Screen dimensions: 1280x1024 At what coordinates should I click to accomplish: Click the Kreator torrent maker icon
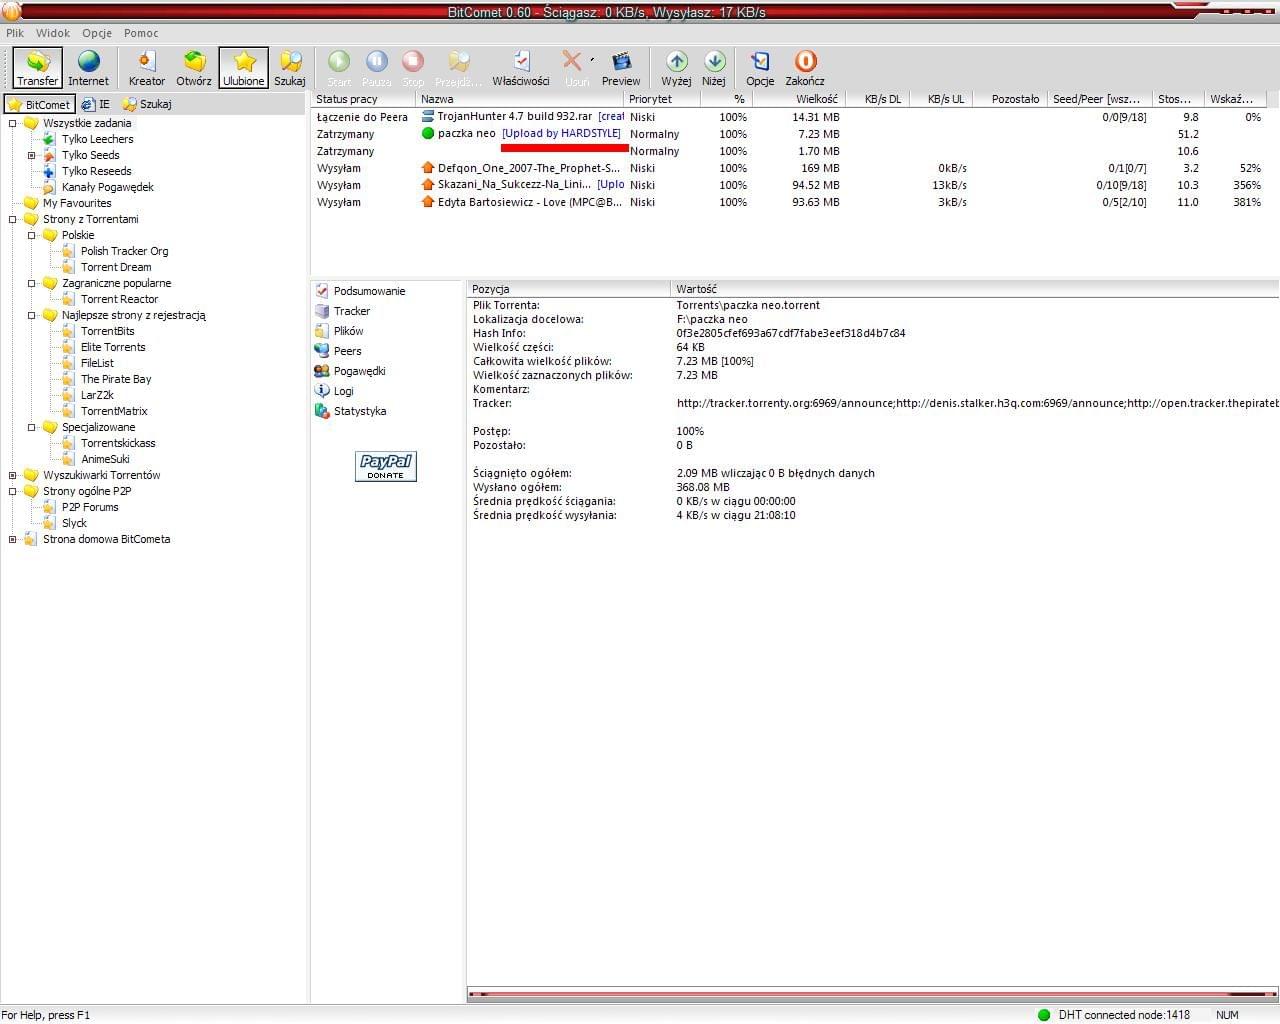146,68
